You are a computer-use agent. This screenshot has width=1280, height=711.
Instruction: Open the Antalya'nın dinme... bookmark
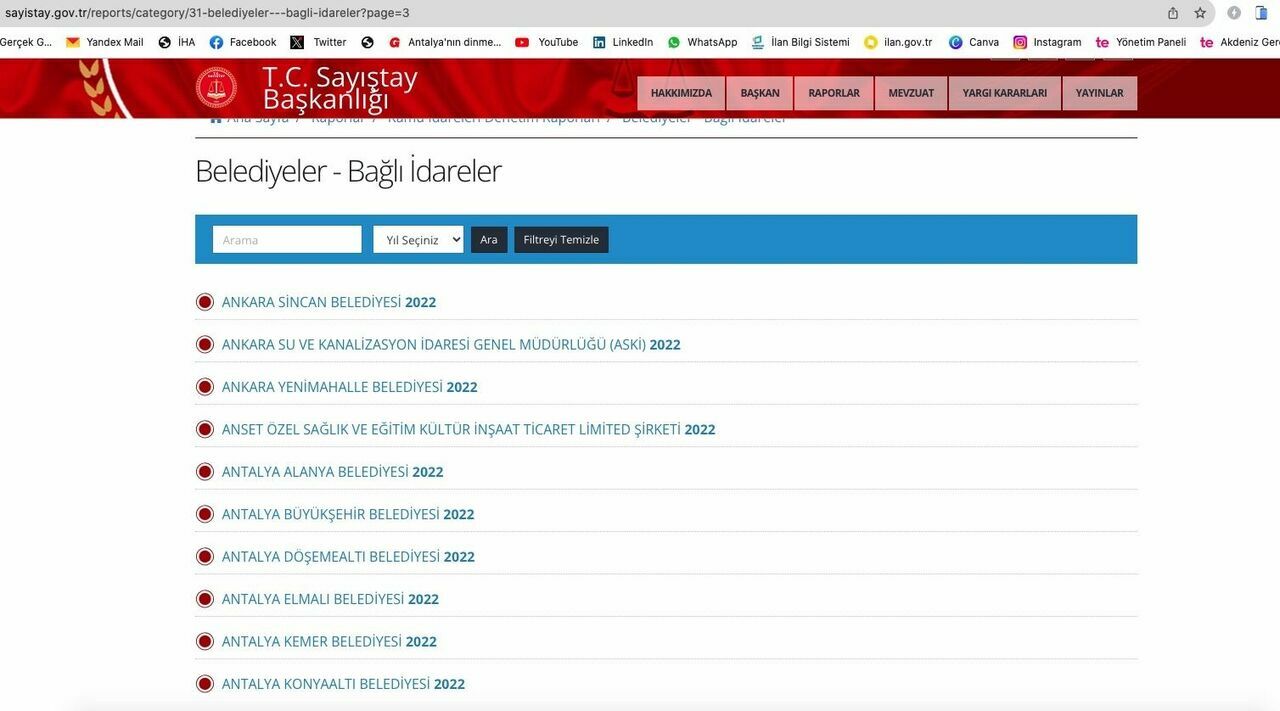click(445, 42)
